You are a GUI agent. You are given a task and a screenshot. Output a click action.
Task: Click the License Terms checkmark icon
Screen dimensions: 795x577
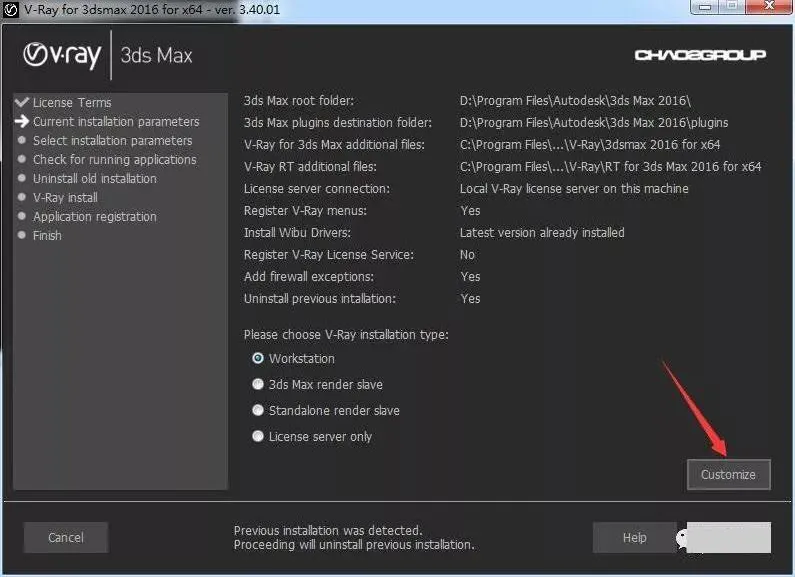[22, 102]
